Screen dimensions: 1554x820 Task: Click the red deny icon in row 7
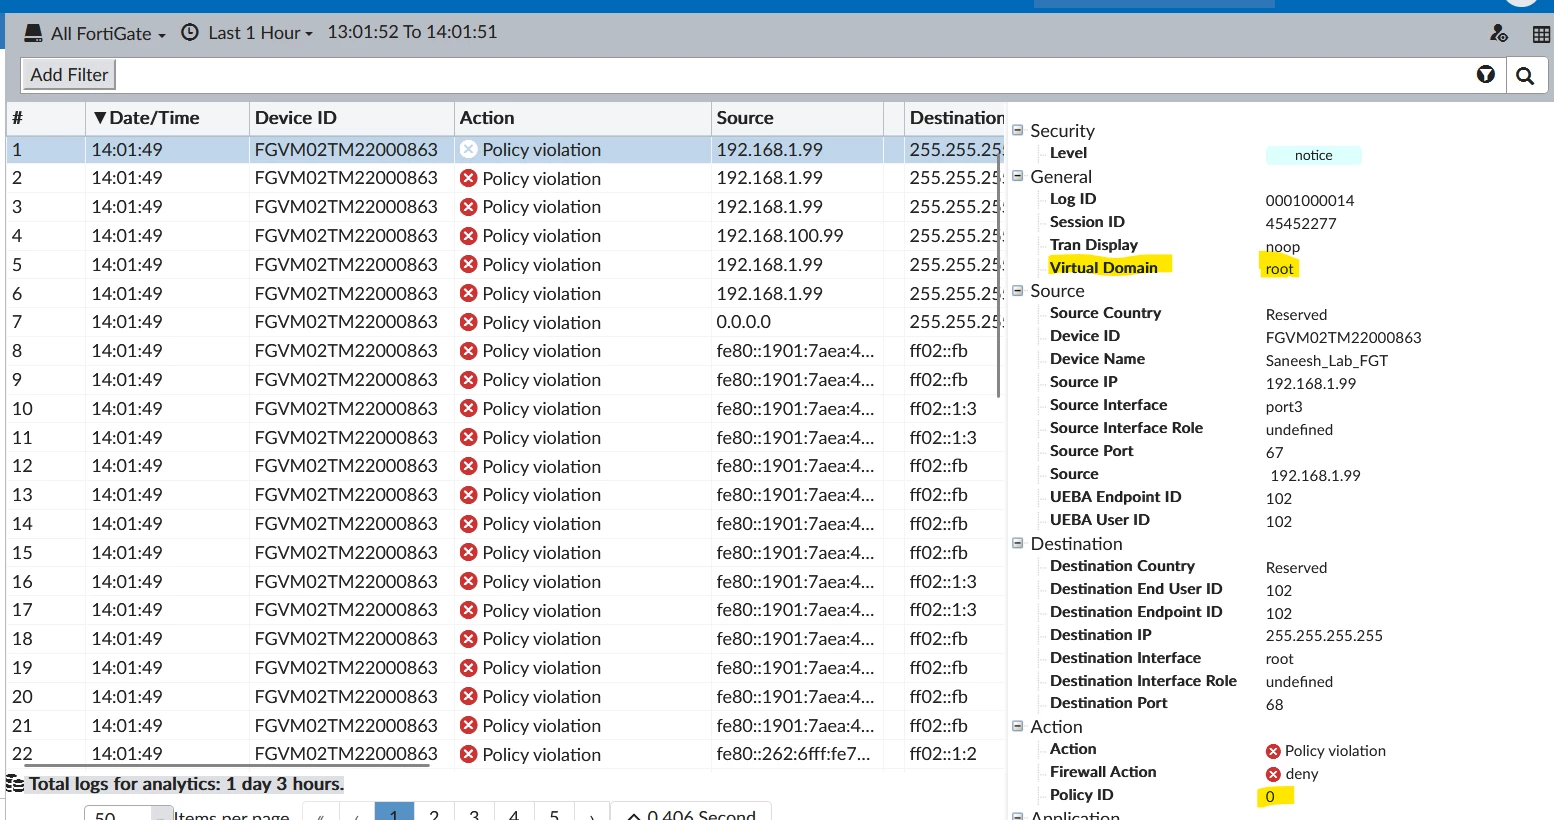click(x=468, y=322)
